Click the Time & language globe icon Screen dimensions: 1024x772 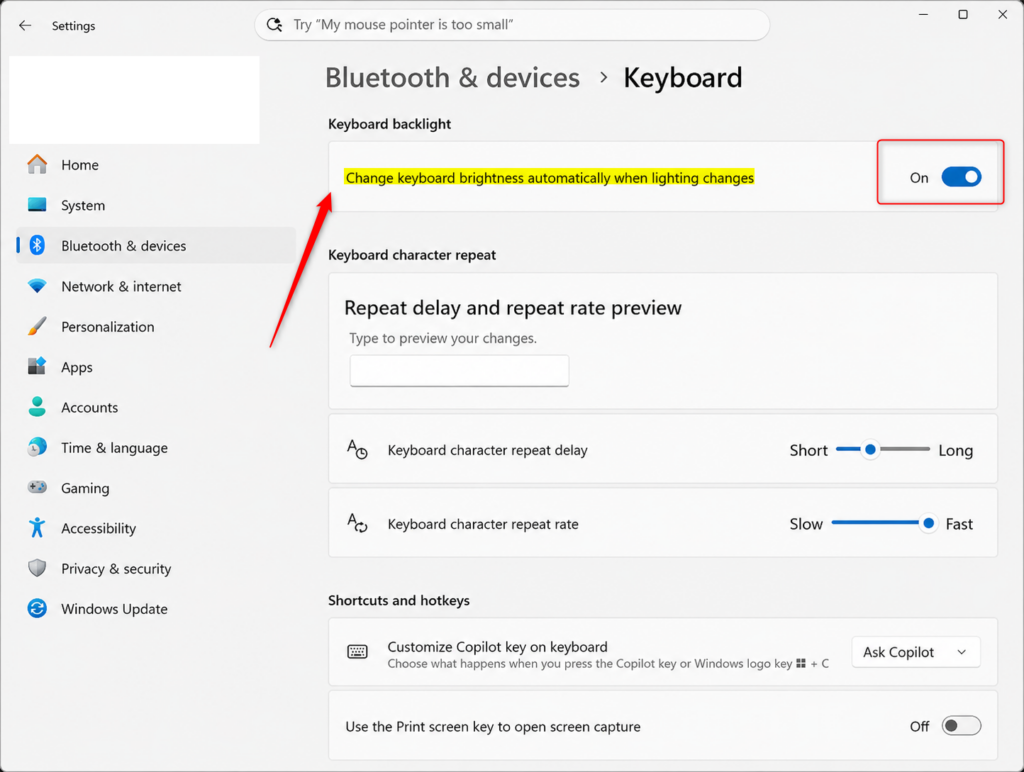click(37, 447)
